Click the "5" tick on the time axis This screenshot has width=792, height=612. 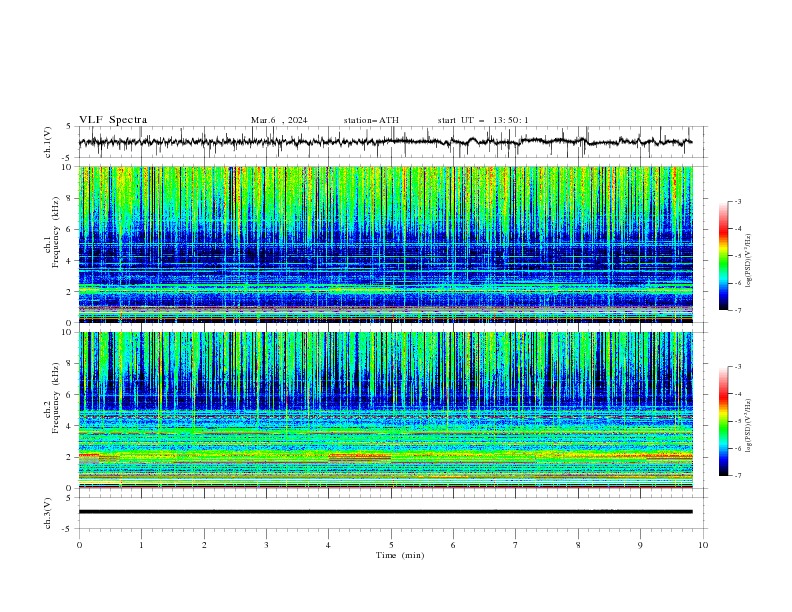tap(391, 545)
